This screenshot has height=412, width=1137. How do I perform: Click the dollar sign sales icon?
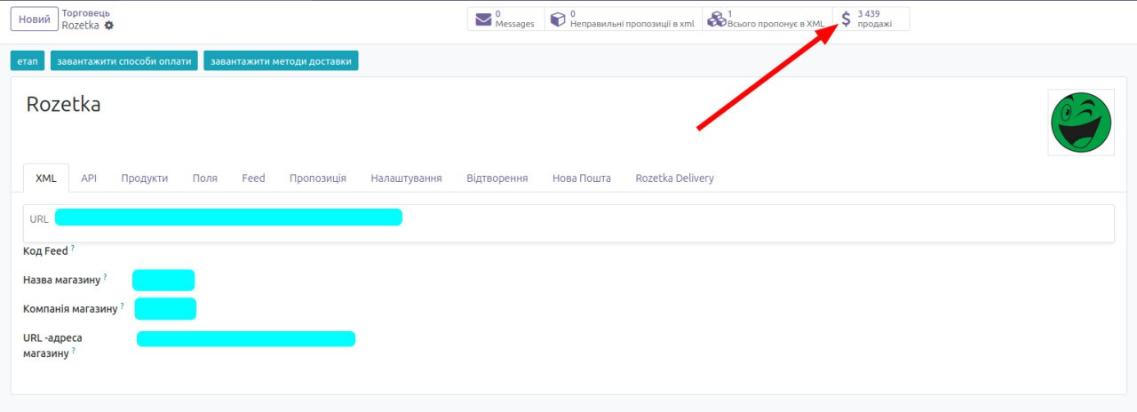[x=845, y=20]
